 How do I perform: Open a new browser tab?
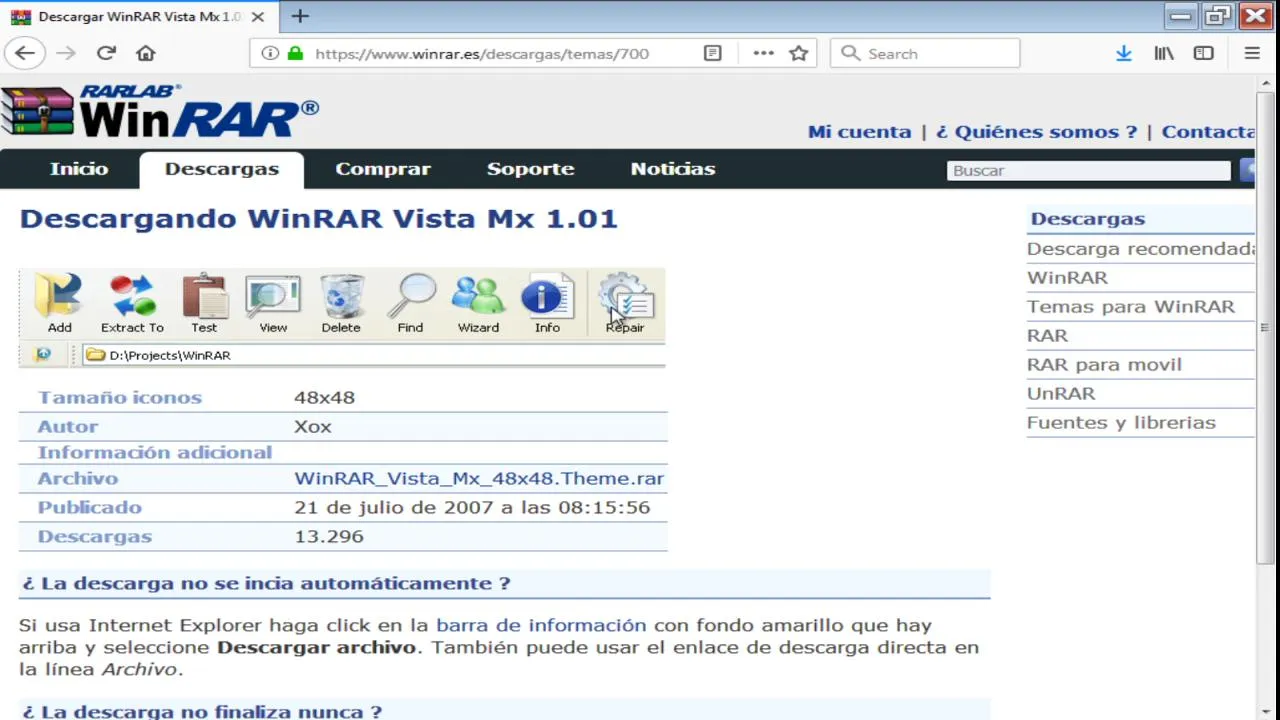300,16
